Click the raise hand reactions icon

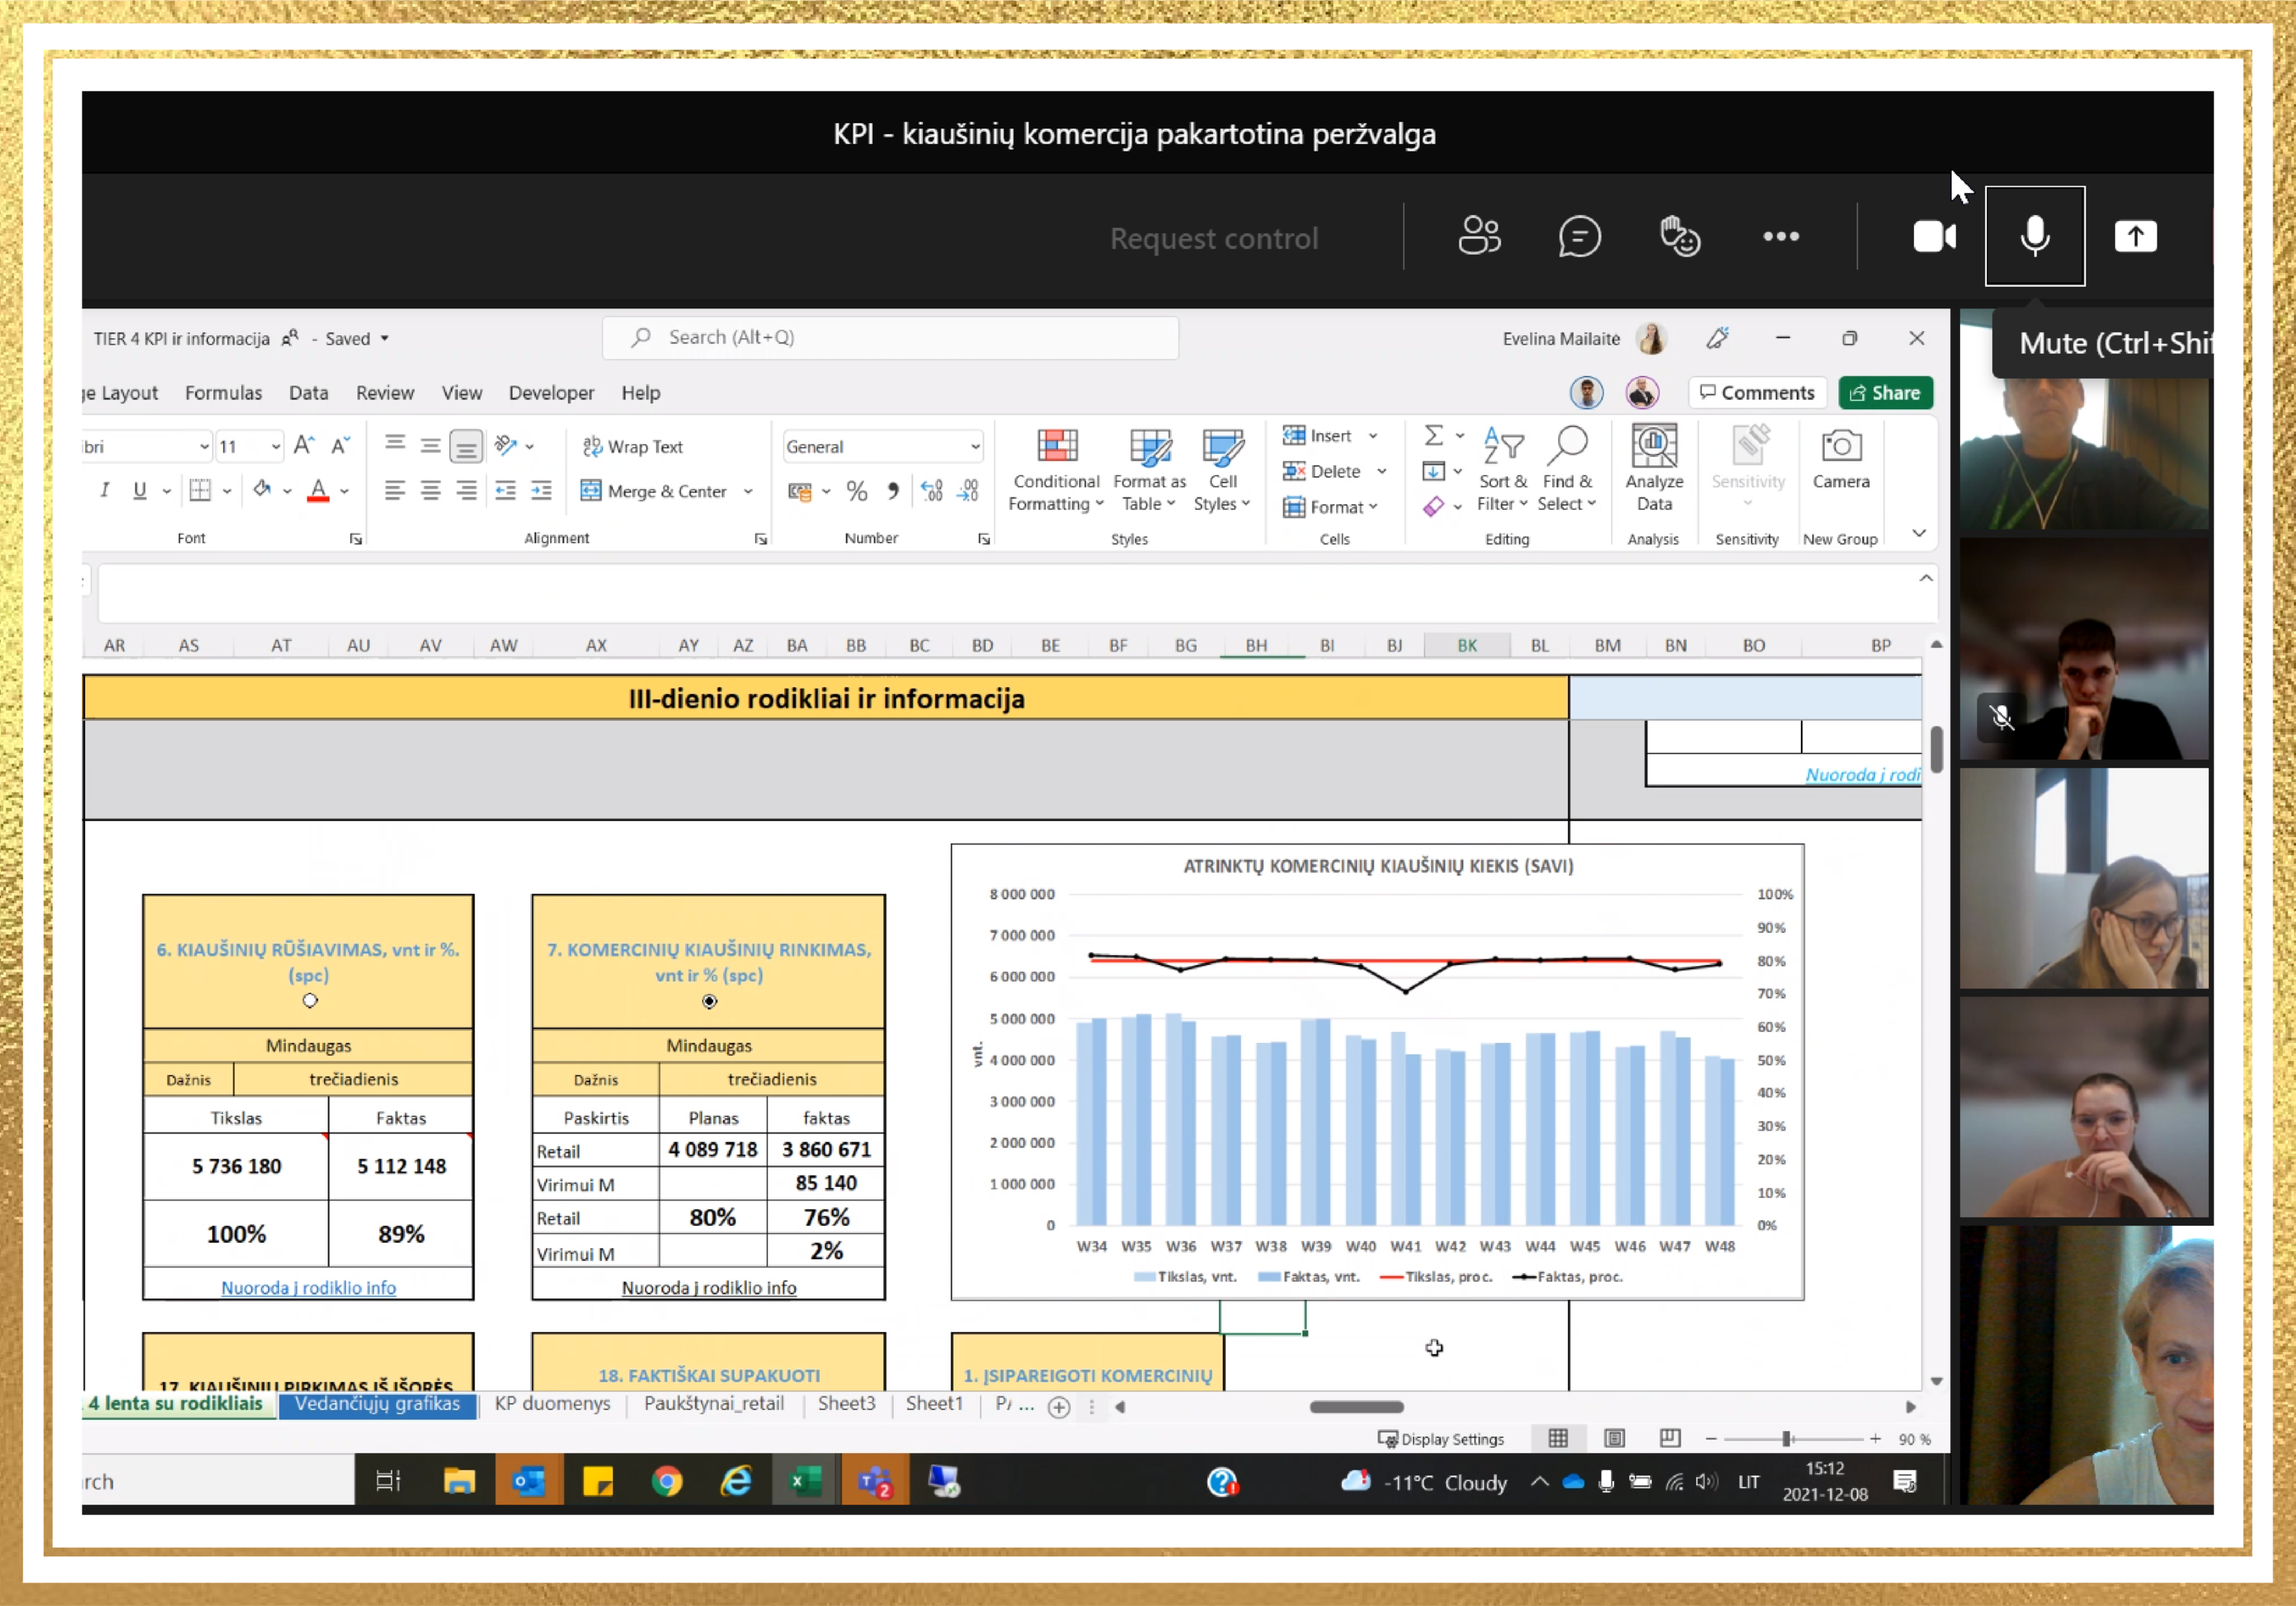(x=1680, y=237)
